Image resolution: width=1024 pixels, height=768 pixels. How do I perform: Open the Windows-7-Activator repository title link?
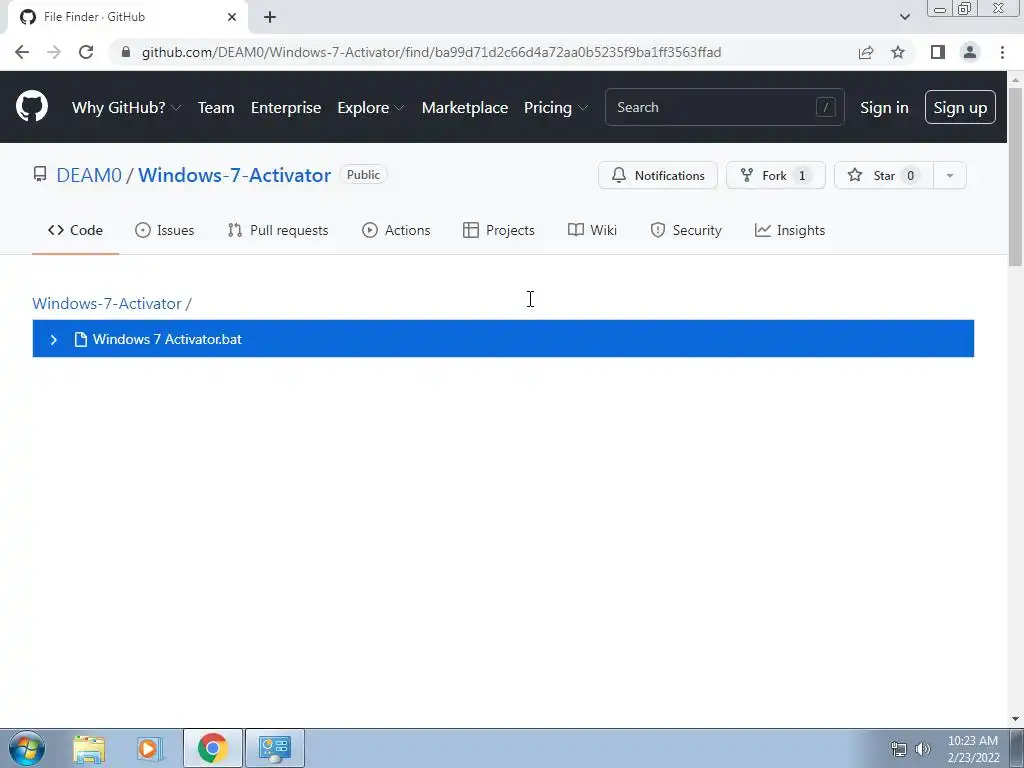(x=234, y=175)
